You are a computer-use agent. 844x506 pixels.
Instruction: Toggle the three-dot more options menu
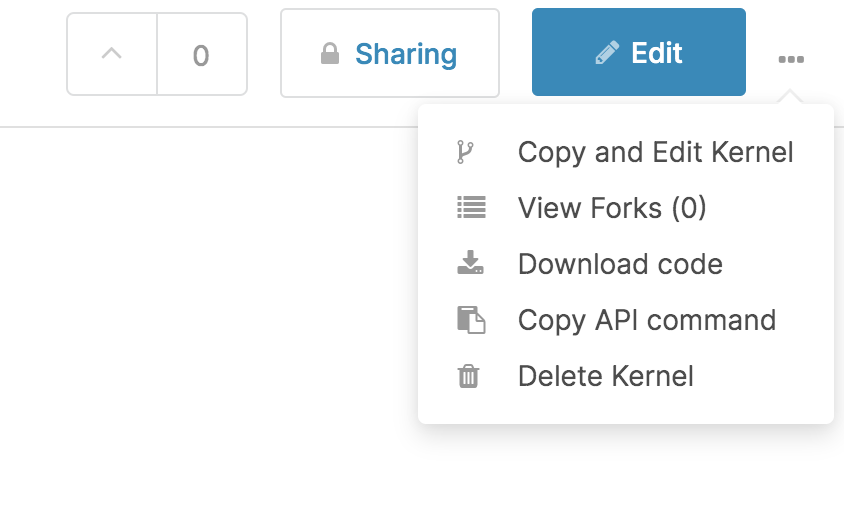(x=791, y=59)
